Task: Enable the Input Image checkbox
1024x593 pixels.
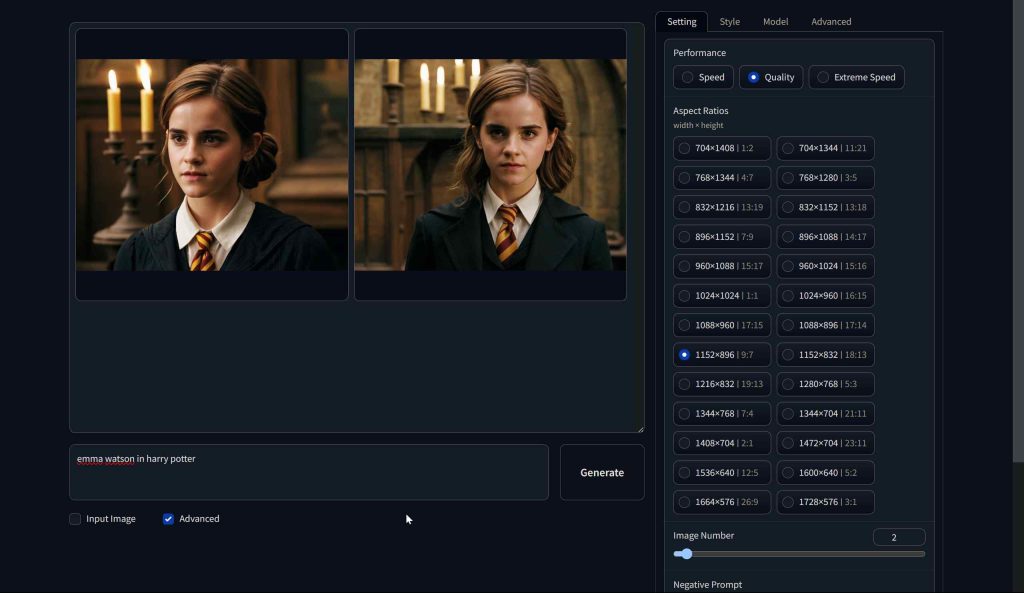Action: (75, 519)
